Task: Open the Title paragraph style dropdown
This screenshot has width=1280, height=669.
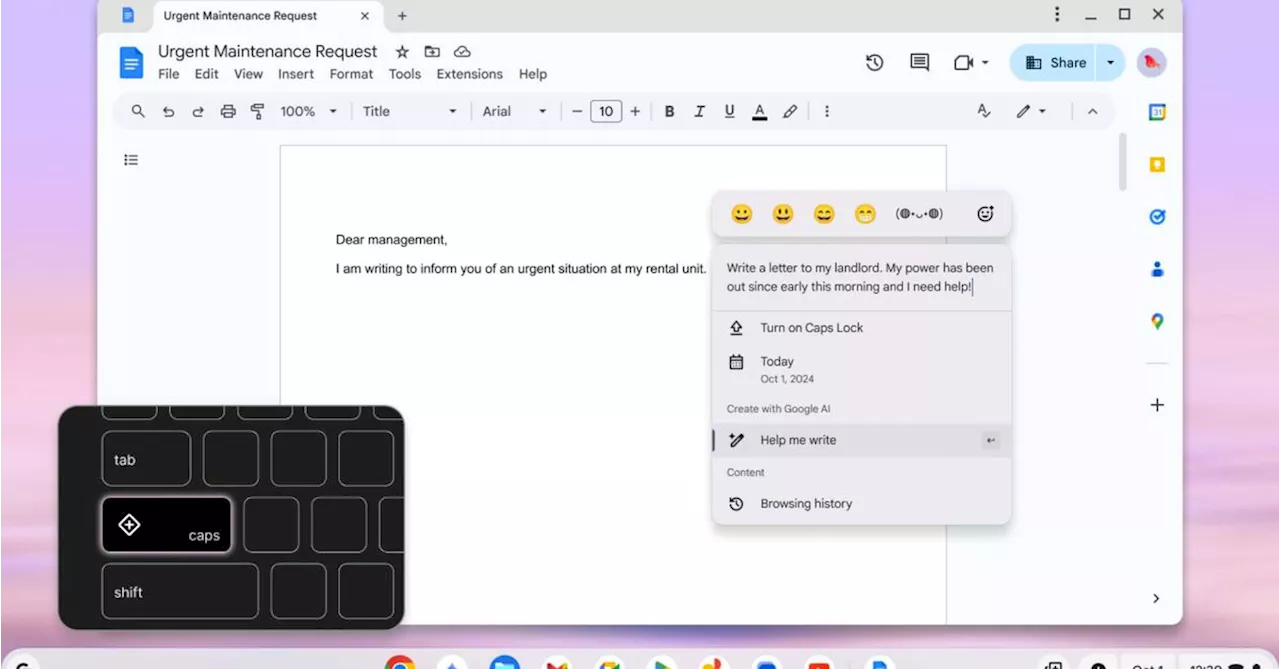Action: tap(409, 111)
